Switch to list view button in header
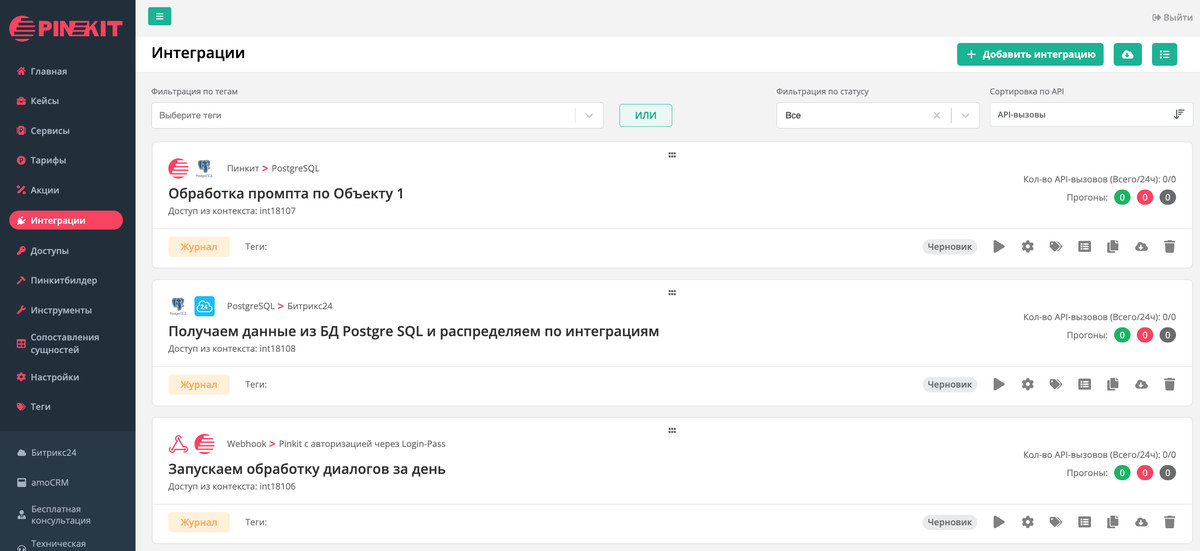Image resolution: width=1200 pixels, height=551 pixels. (x=1164, y=54)
